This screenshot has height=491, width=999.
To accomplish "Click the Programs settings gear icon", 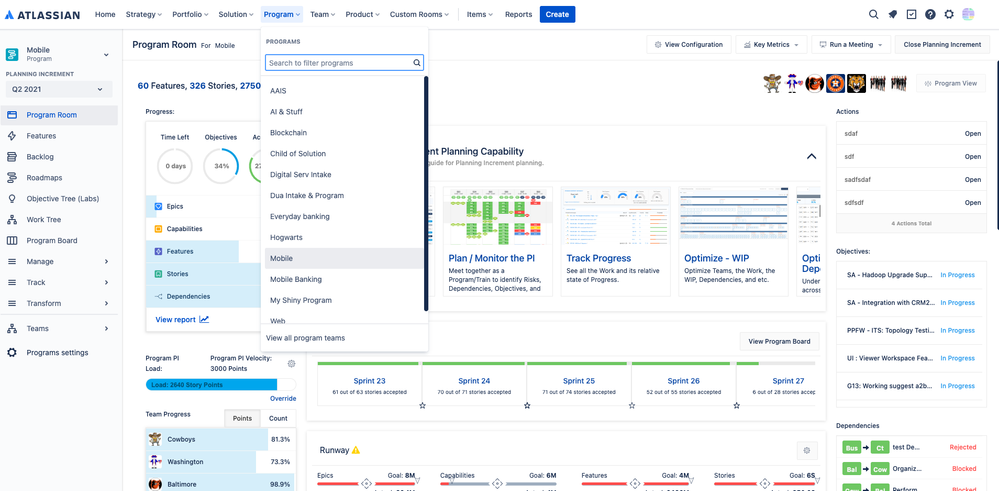I will click(x=11, y=353).
